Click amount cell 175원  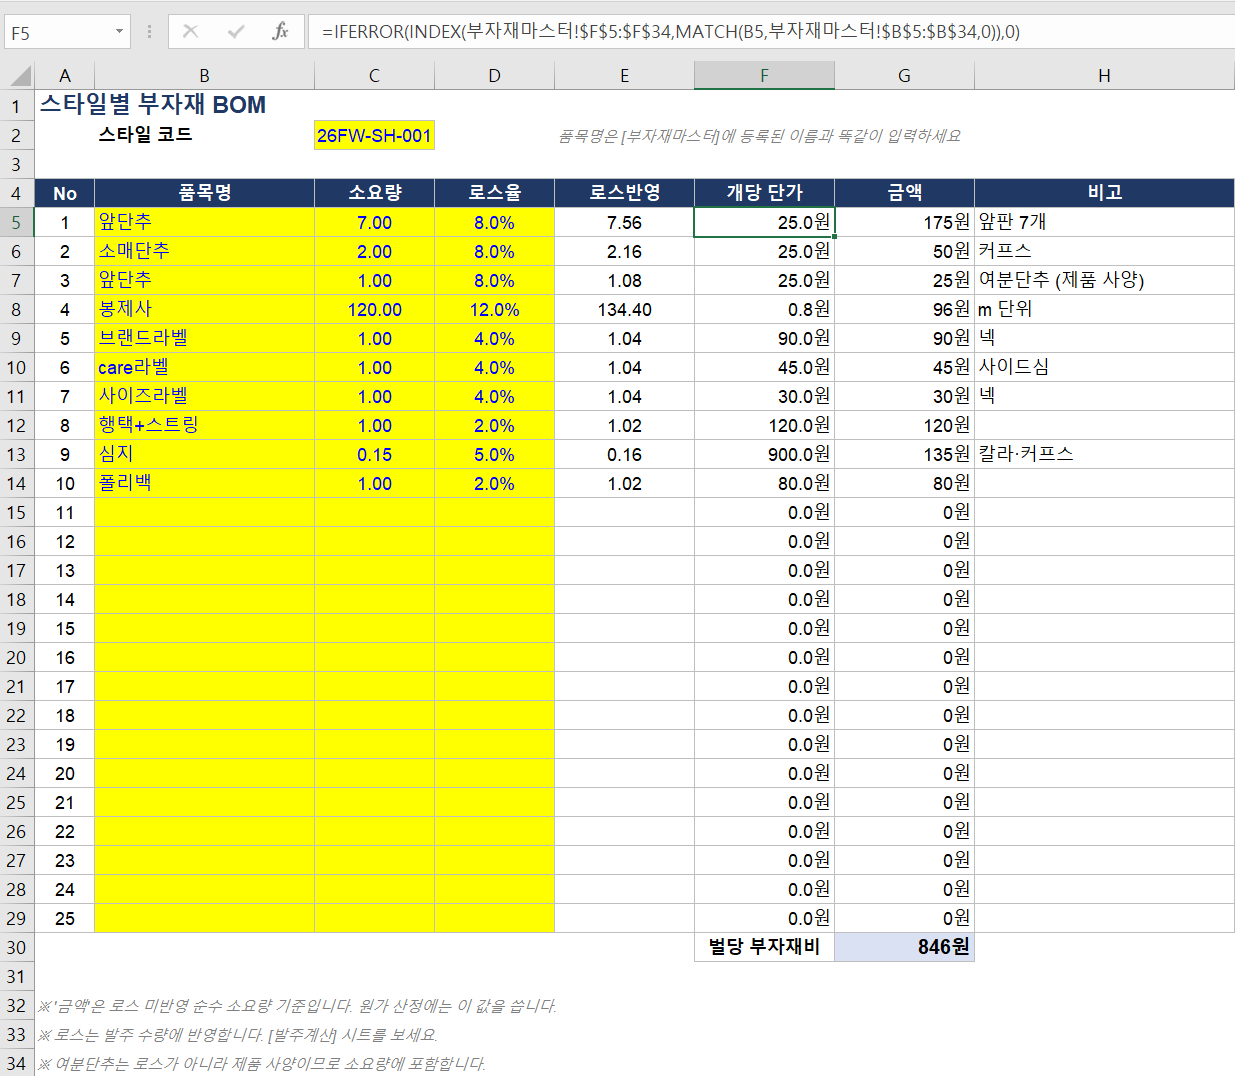point(904,222)
